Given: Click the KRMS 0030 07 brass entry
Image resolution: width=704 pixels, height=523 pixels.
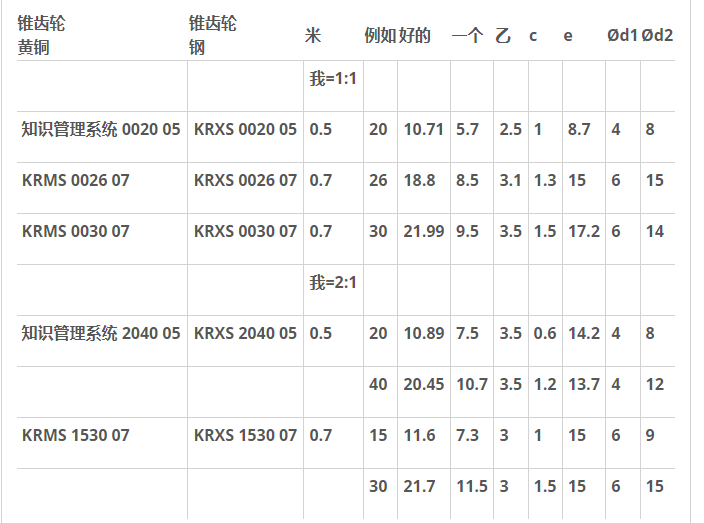Looking at the screenshot, I should point(76,232).
